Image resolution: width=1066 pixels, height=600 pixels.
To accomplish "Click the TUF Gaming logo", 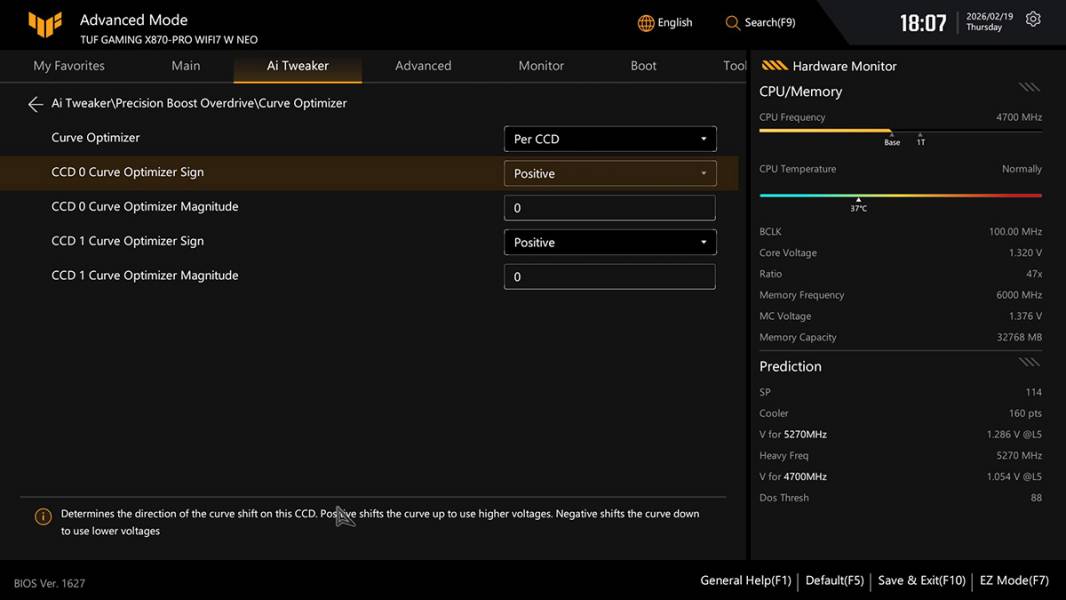I will (x=45, y=24).
